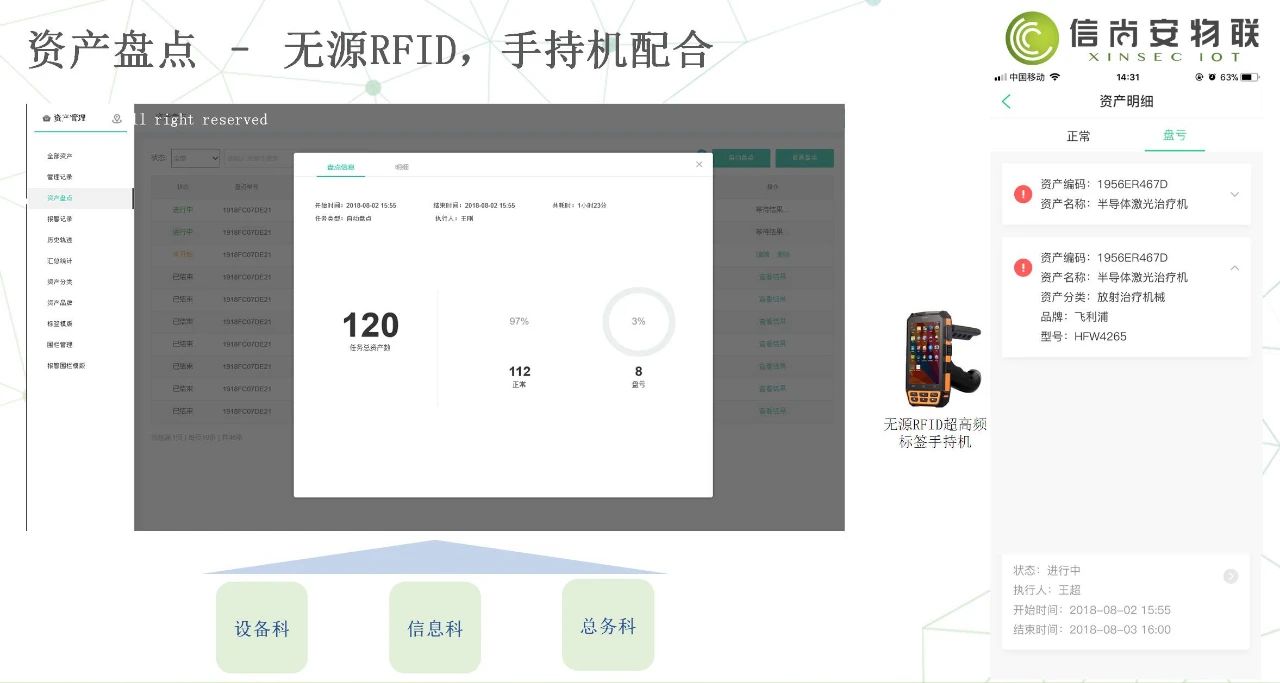Image resolution: width=1280 pixels, height=683 pixels.
Task: Click the orange status cell in the table
Action: pyautogui.click(x=183, y=254)
